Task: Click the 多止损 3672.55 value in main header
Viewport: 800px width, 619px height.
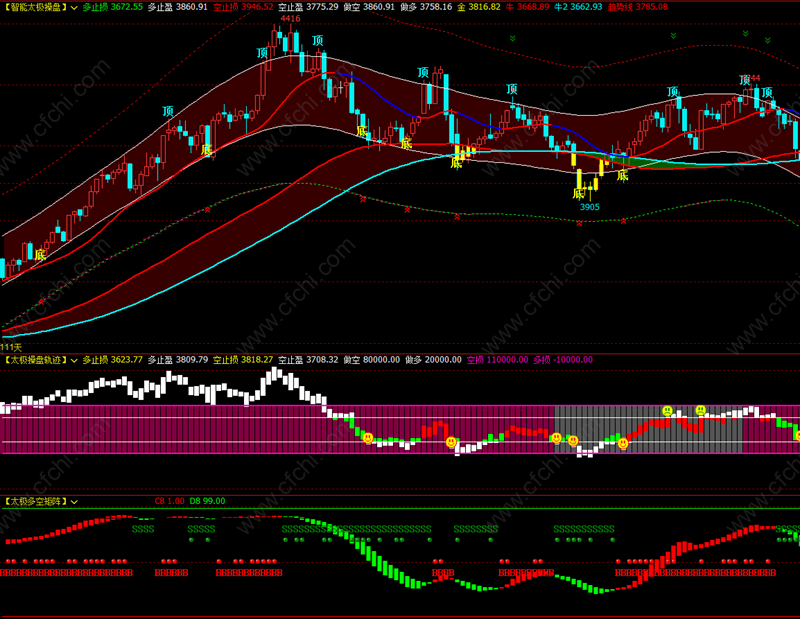Action: coord(113,7)
